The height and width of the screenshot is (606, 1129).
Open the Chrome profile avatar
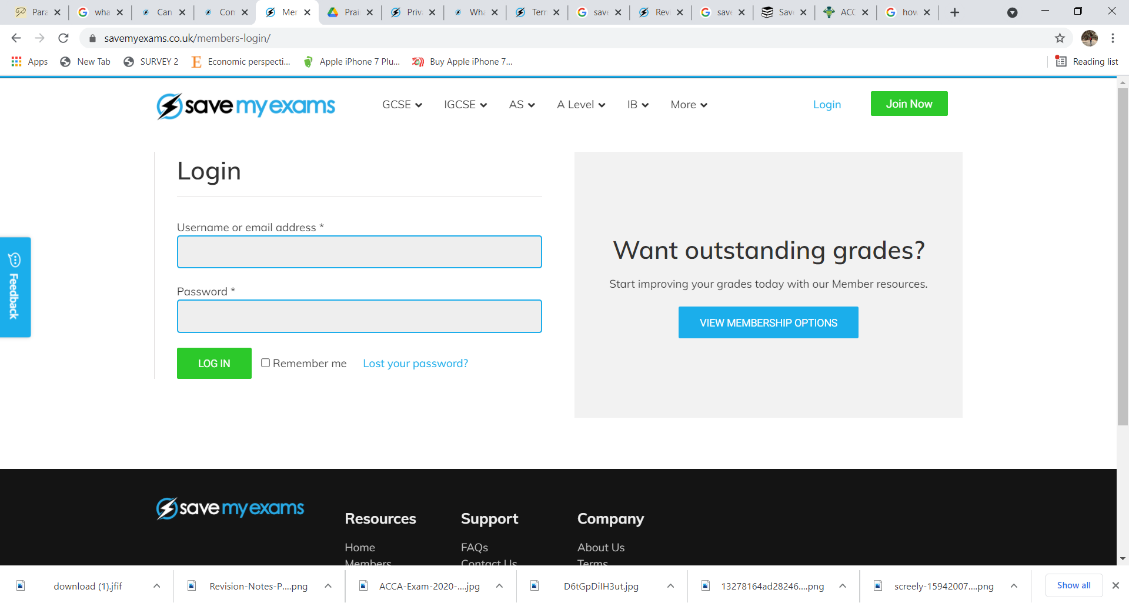1089,38
